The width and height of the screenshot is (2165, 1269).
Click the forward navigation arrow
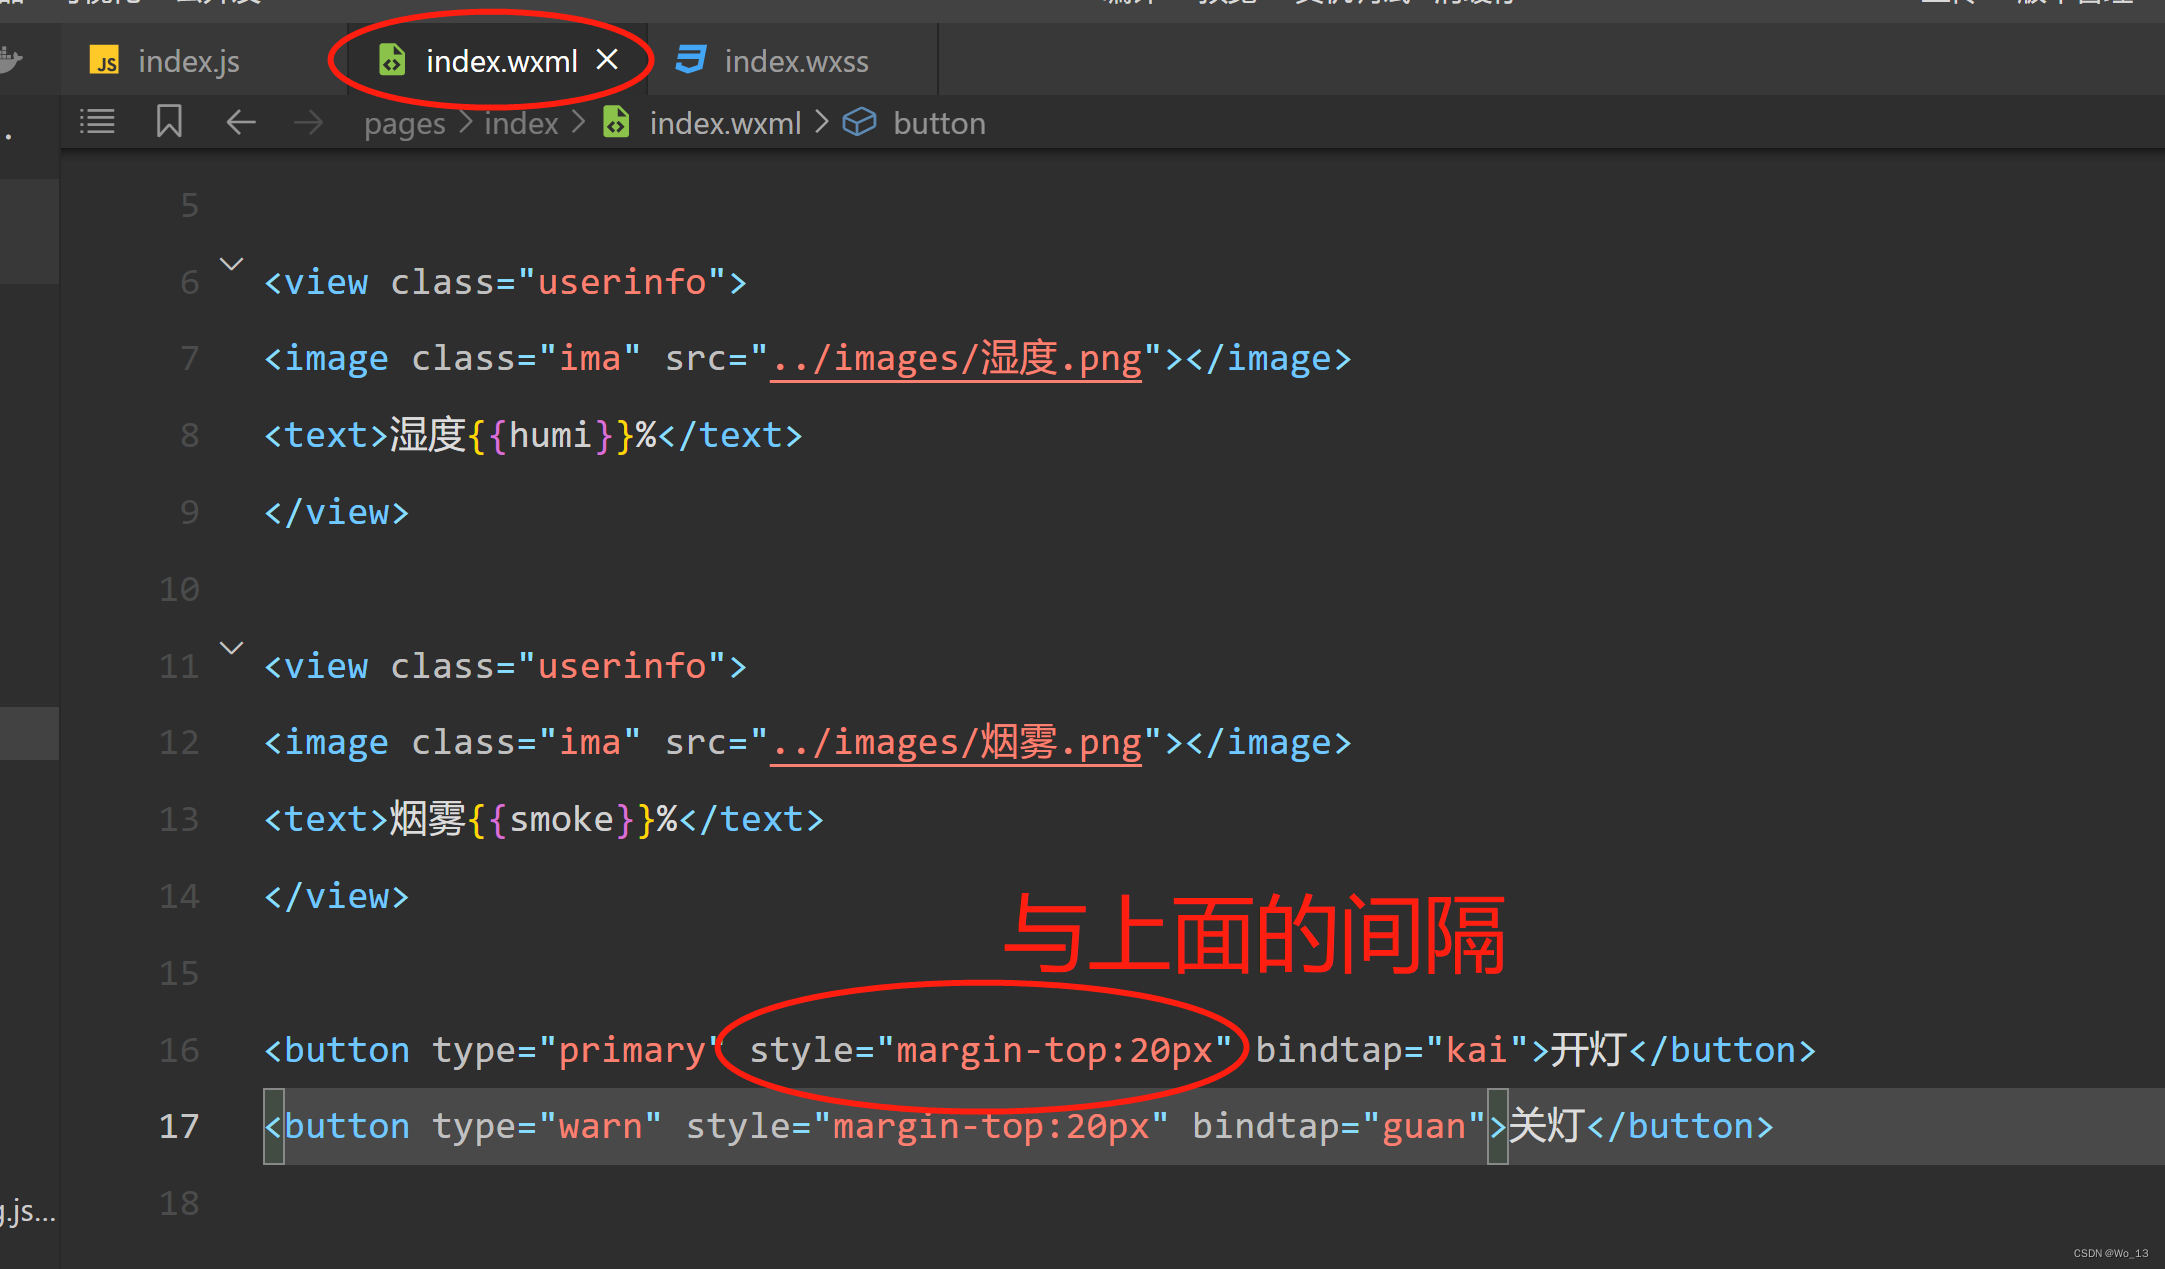pos(308,122)
